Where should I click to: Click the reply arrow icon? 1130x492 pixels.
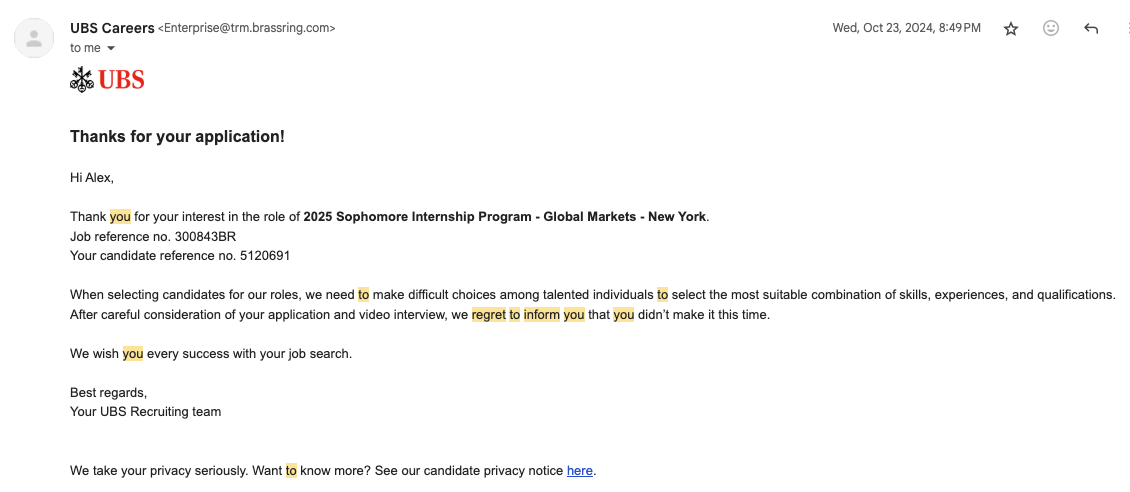[1091, 29]
